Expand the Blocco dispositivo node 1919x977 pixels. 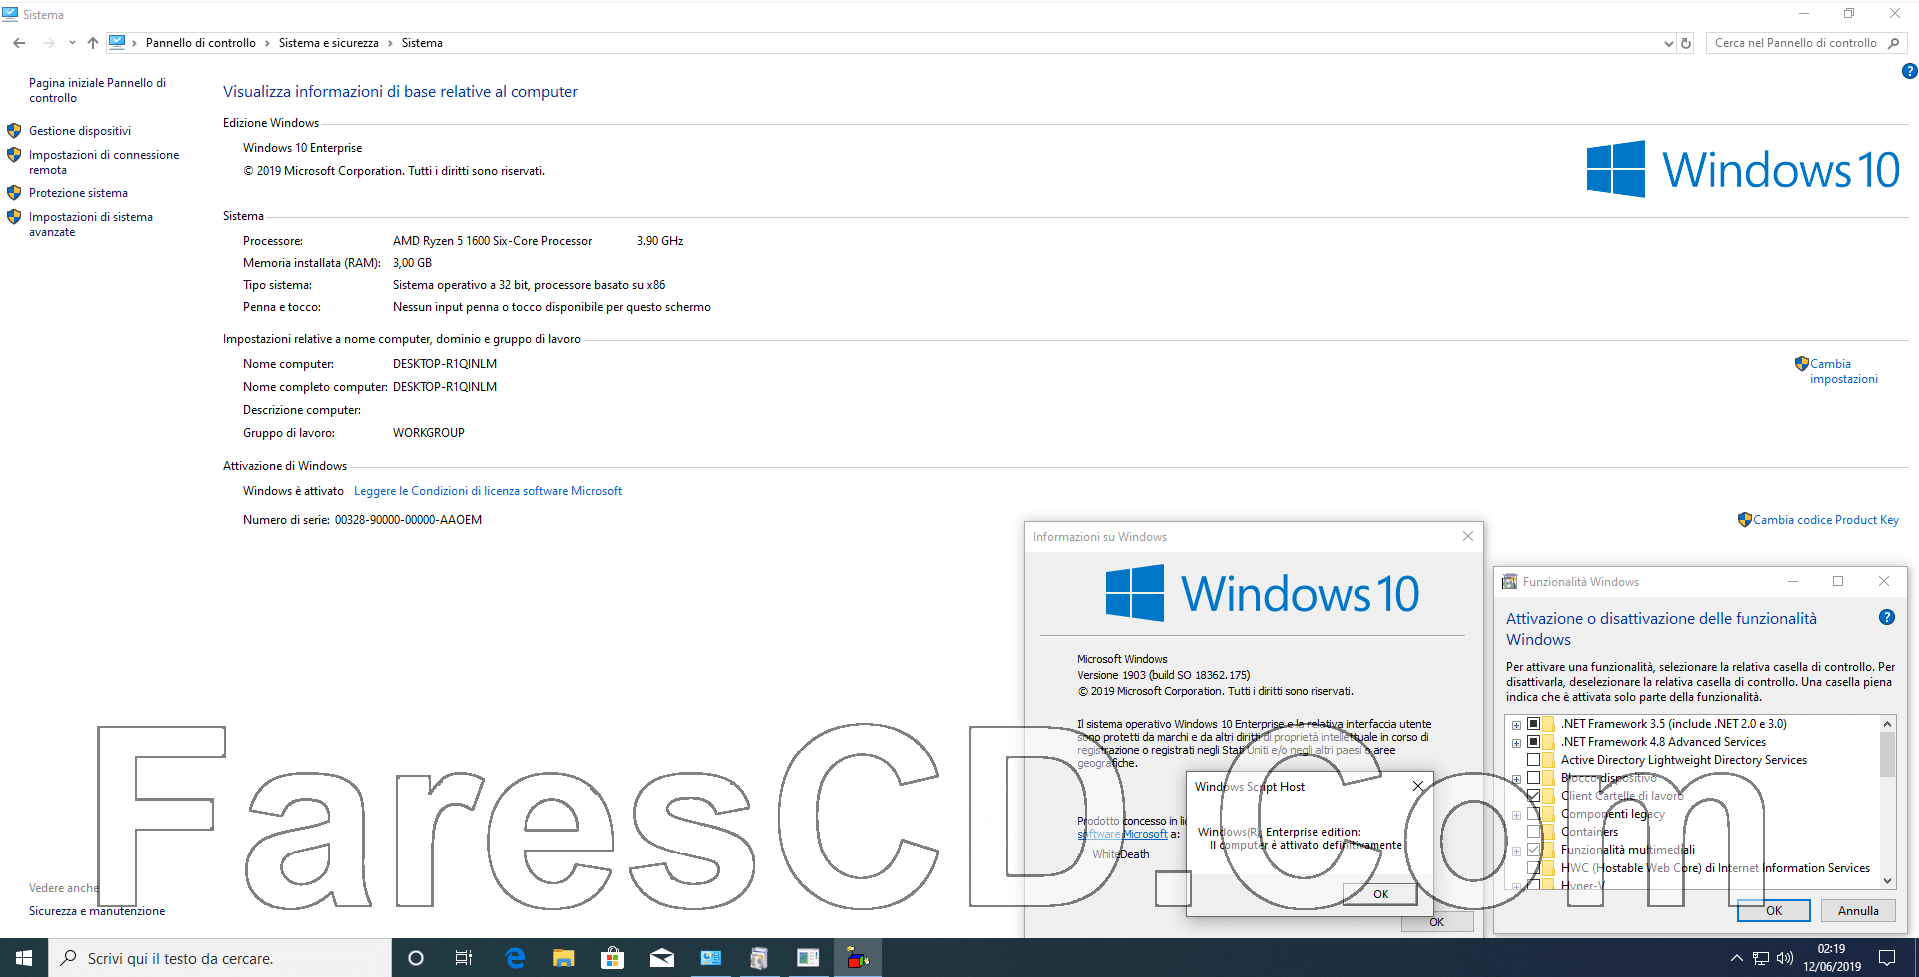click(x=1516, y=779)
